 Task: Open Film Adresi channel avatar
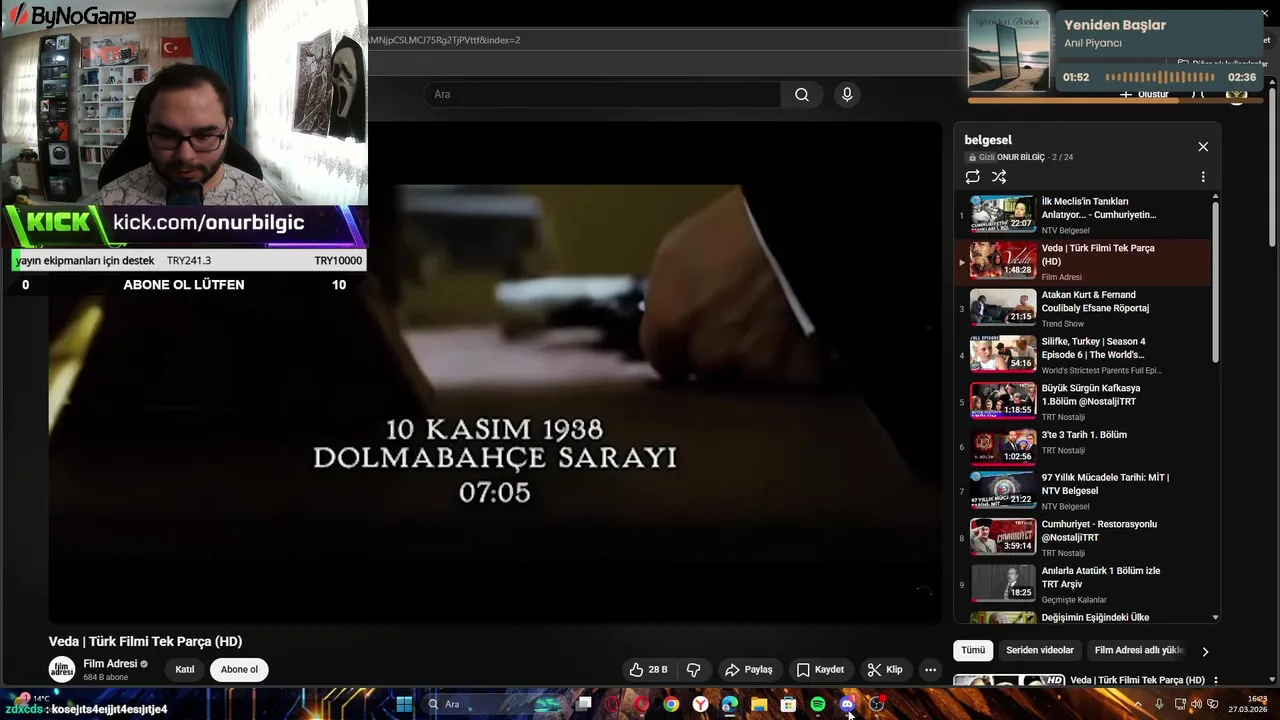click(62, 670)
